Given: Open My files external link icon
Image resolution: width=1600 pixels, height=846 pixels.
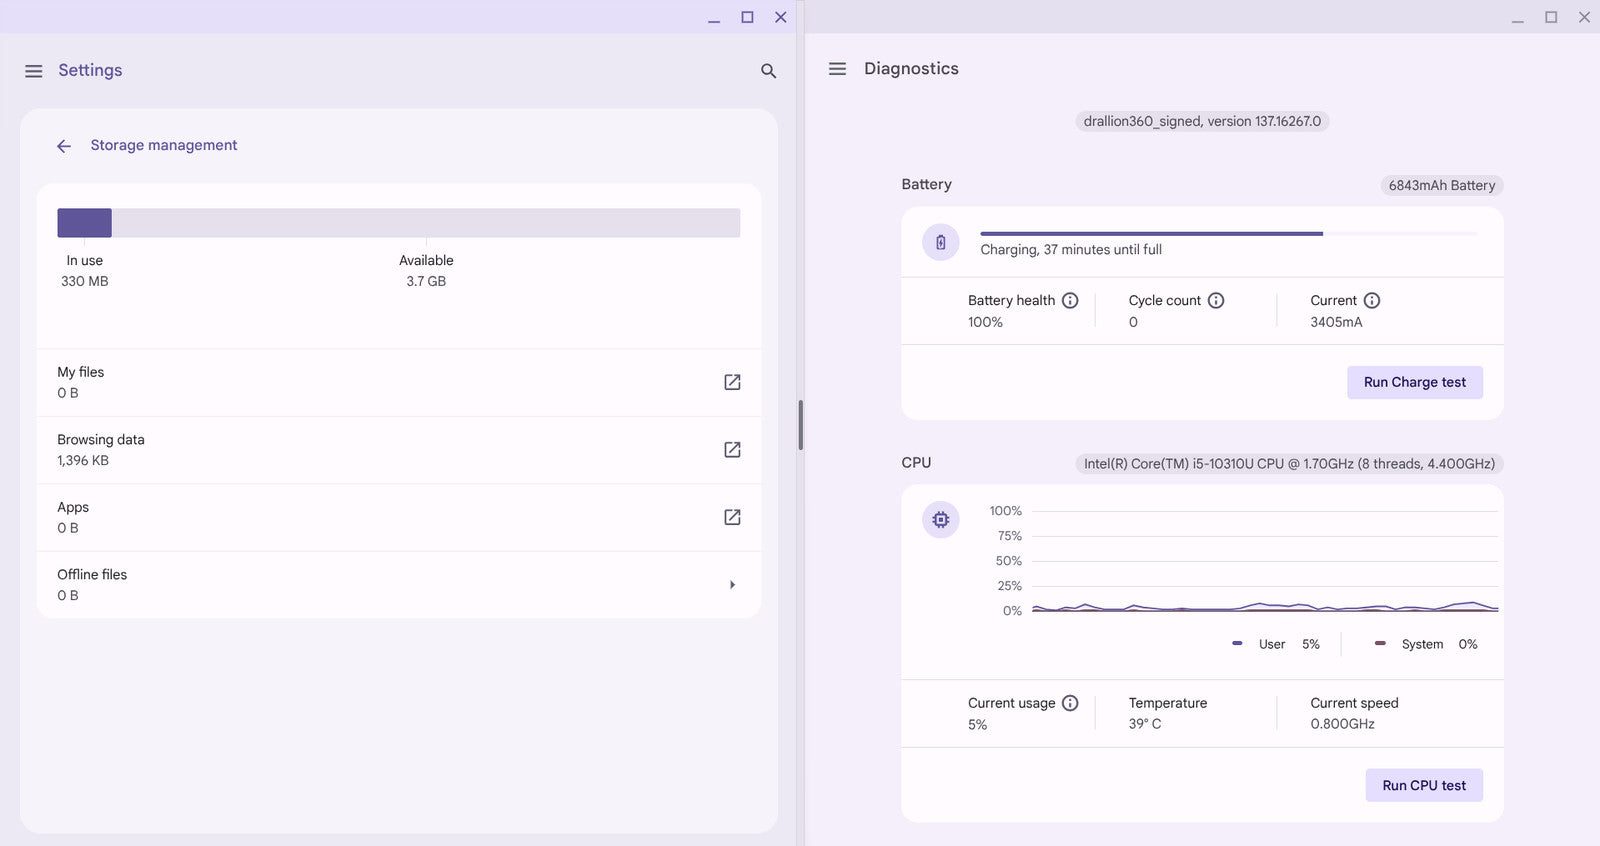Looking at the screenshot, I should tap(732, 382).
